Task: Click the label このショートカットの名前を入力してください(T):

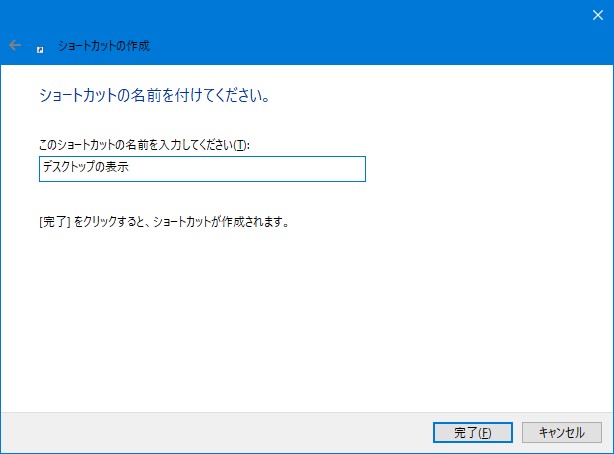Action: [143, 146]
